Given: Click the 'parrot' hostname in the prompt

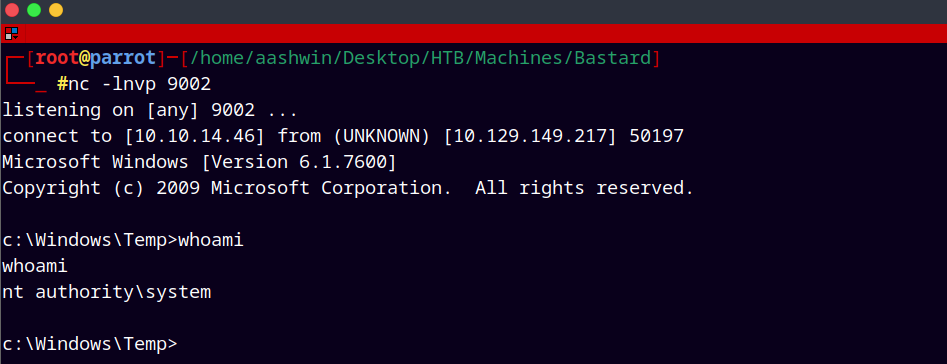Looking at the screenshot, I should 123,58.
